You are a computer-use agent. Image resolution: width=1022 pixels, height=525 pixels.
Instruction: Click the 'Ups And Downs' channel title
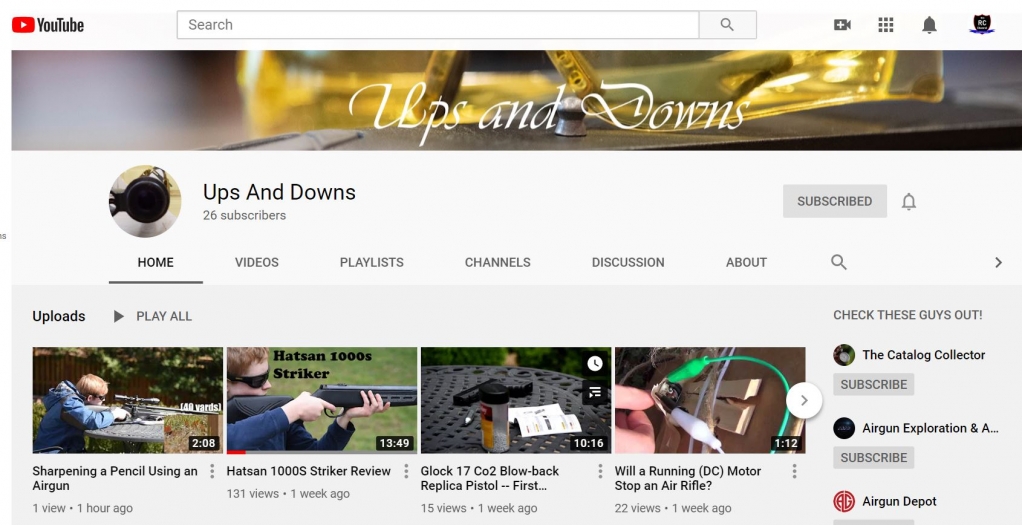pyautogui.click(x=279, y=192)
